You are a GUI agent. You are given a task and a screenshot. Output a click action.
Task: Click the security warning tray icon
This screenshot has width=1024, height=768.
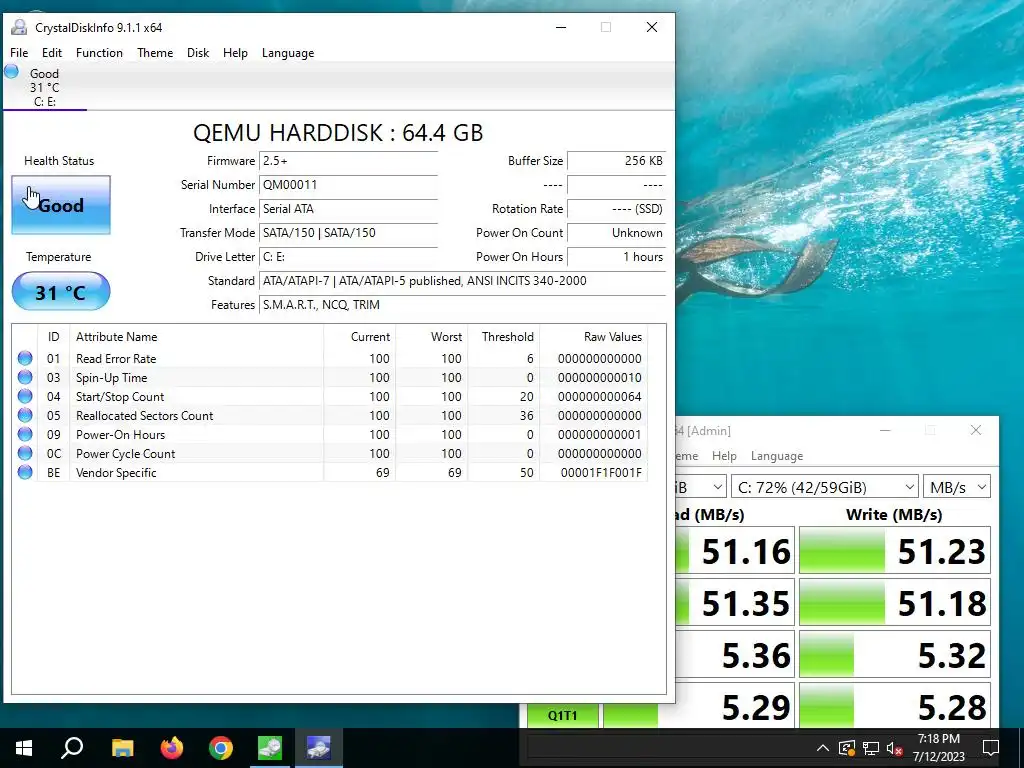pyautogui.click(x=846, y=748)
